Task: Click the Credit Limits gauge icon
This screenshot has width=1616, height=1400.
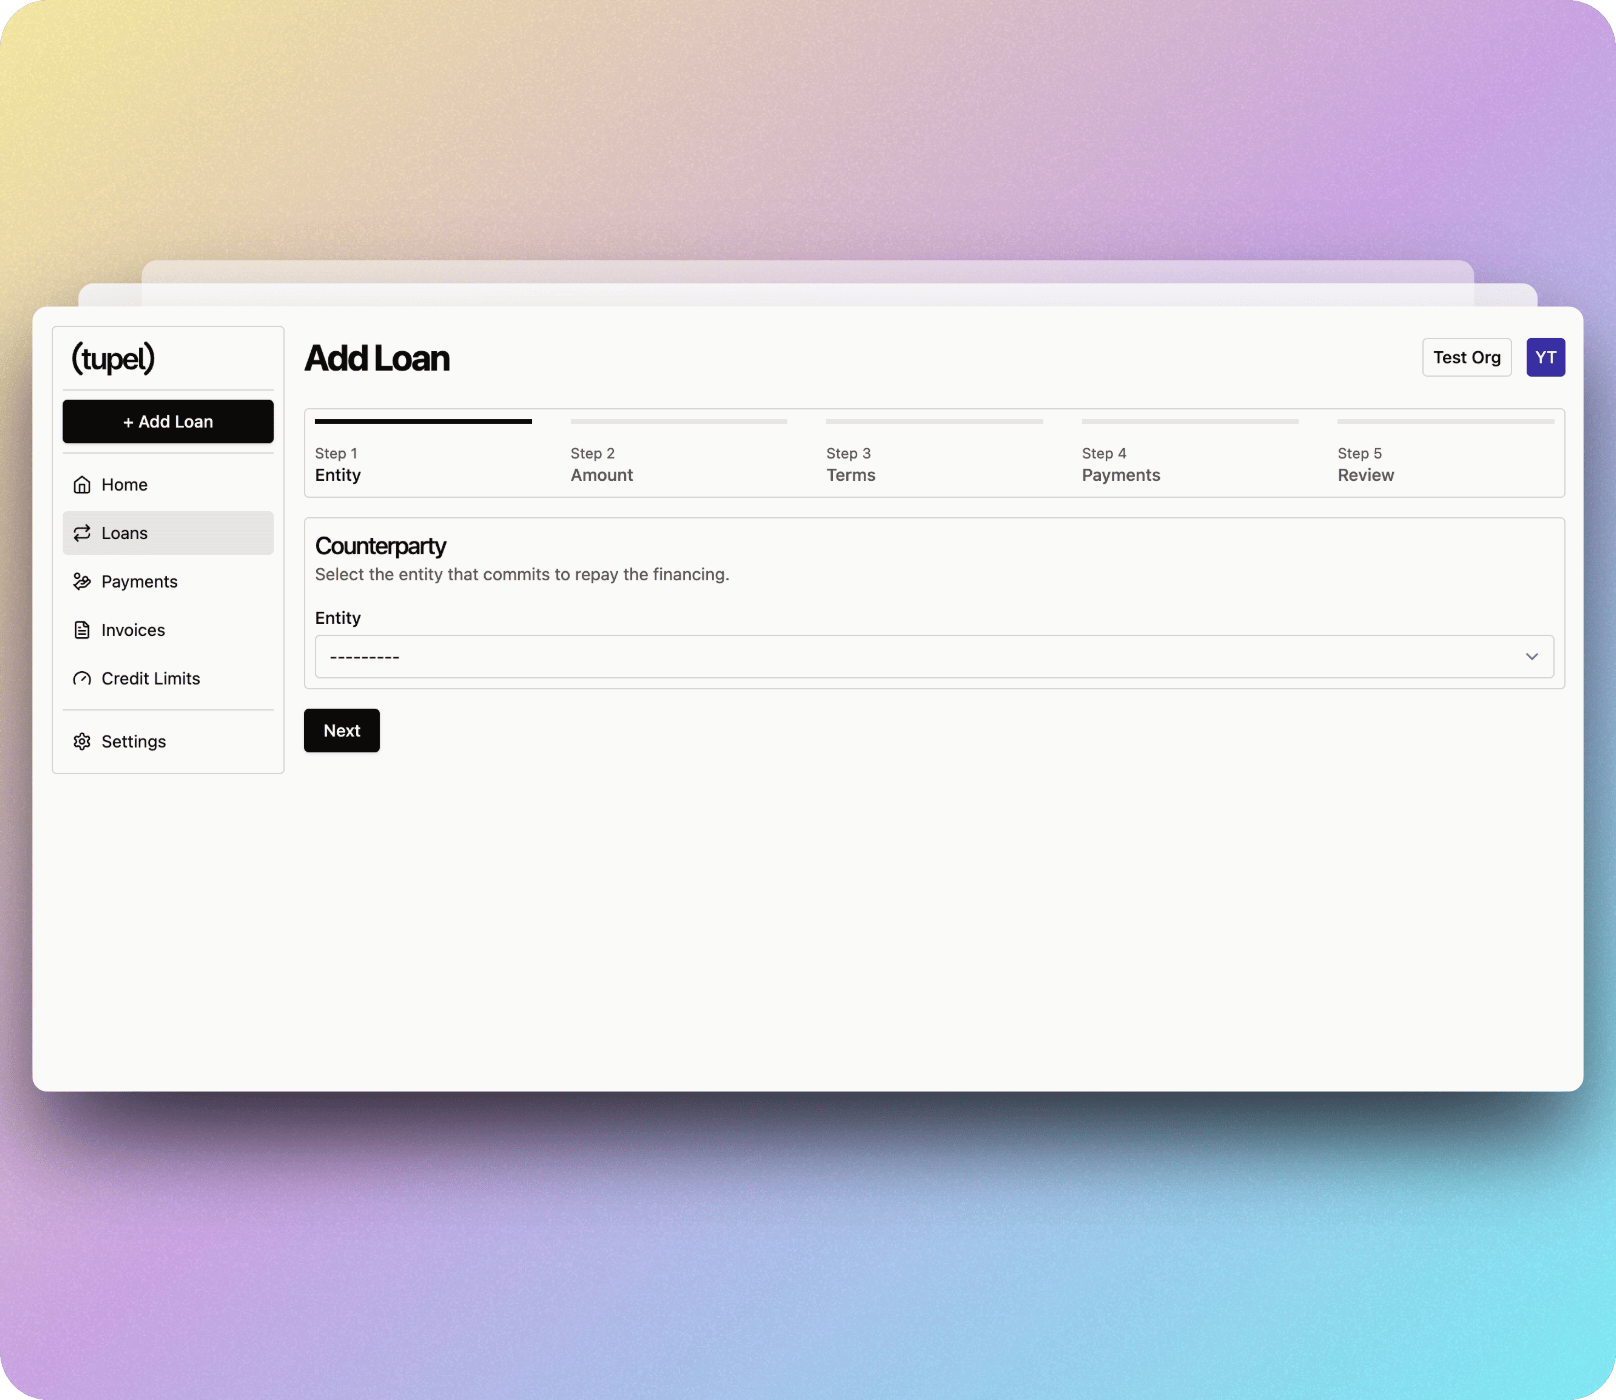Action: point(82,679)
